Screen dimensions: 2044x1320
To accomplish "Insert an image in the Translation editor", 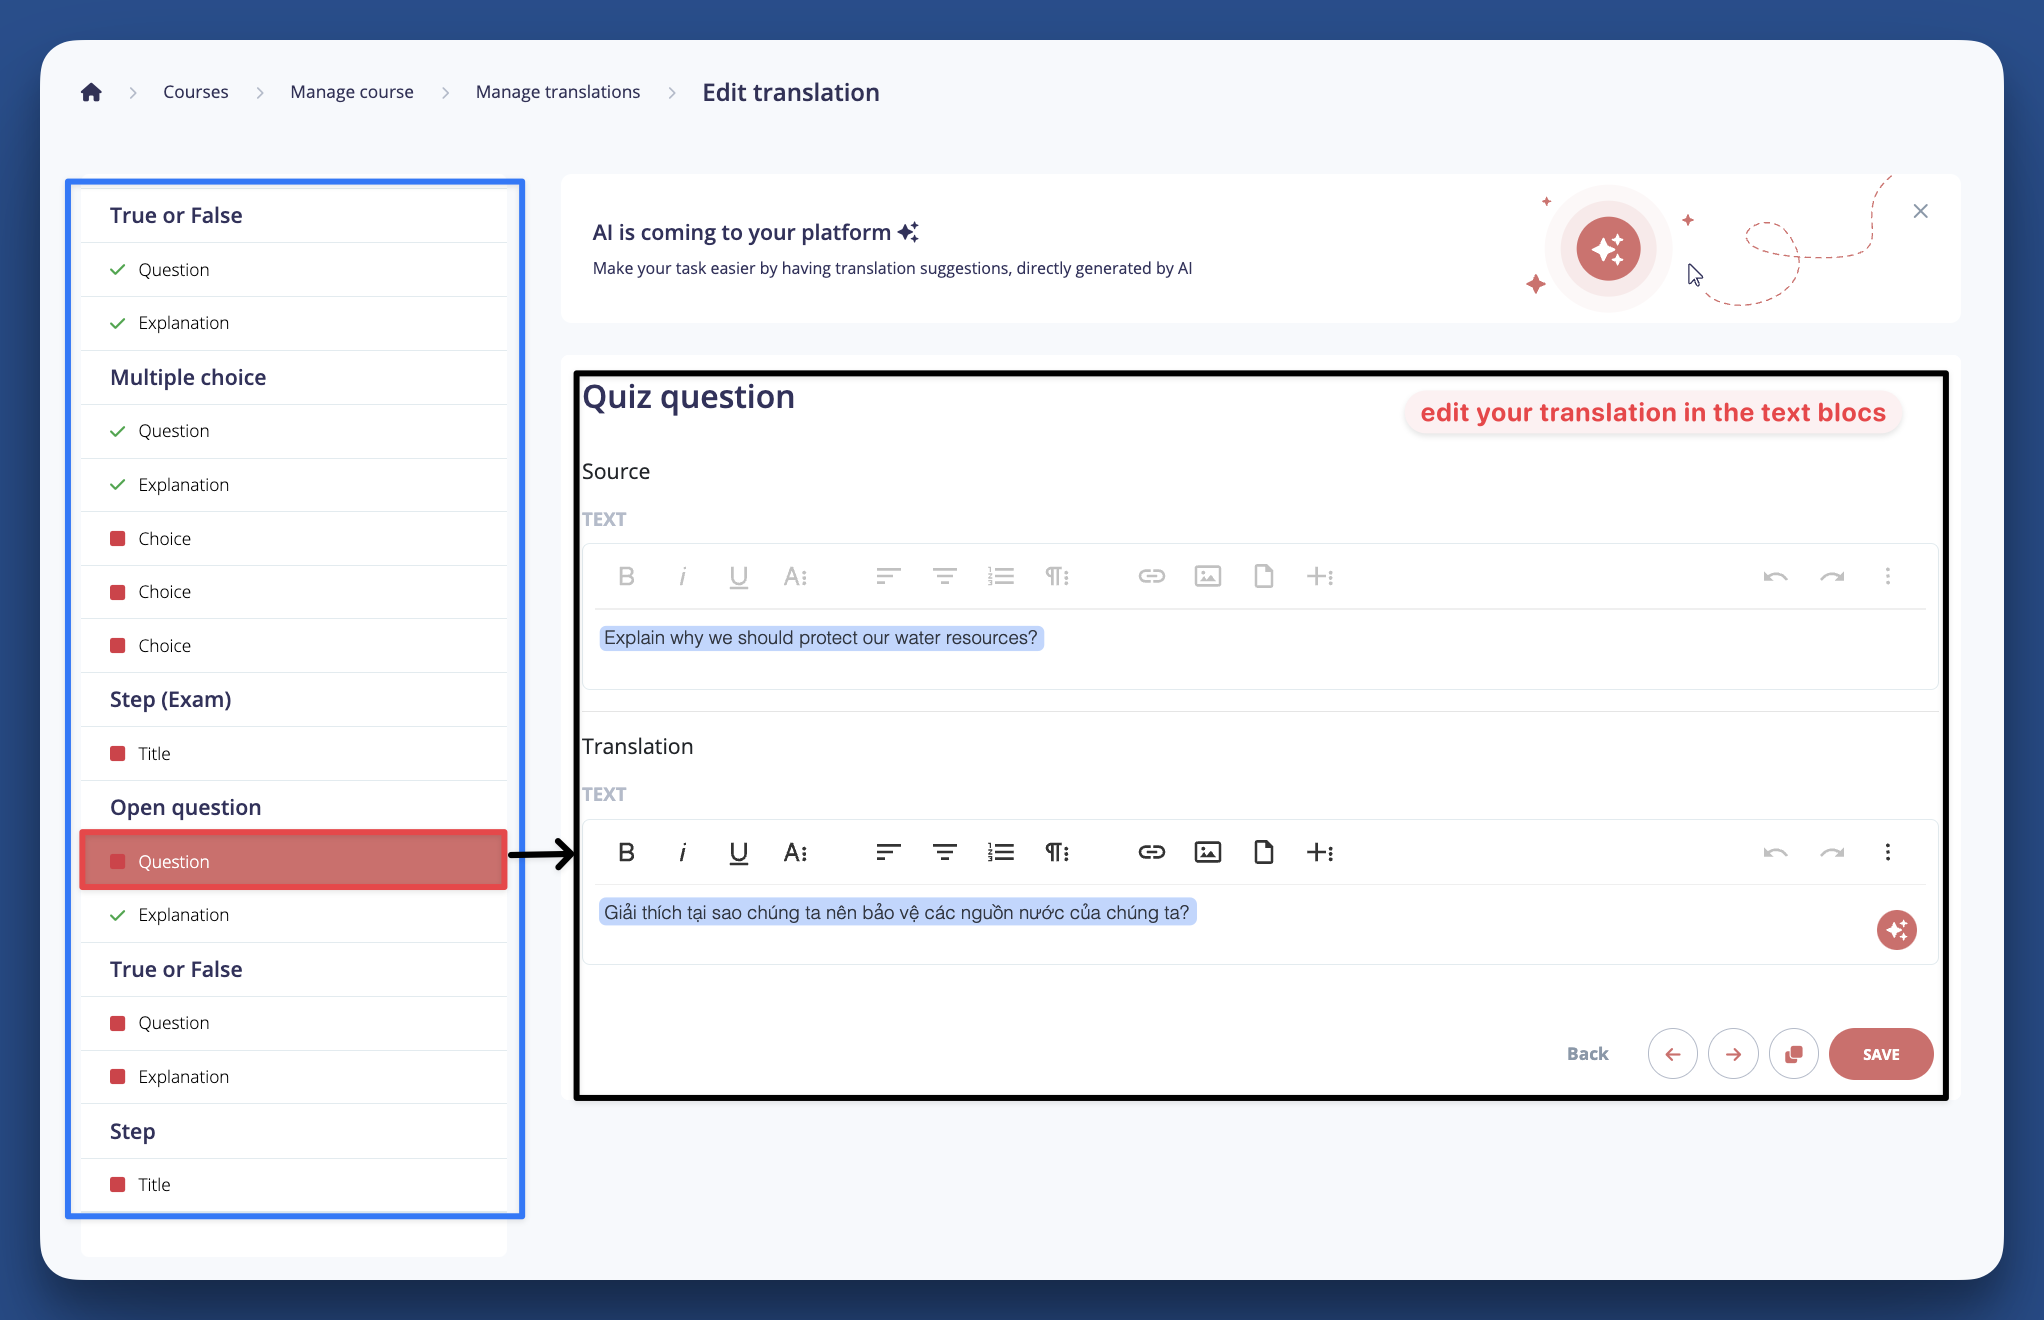I will 1207,852.
